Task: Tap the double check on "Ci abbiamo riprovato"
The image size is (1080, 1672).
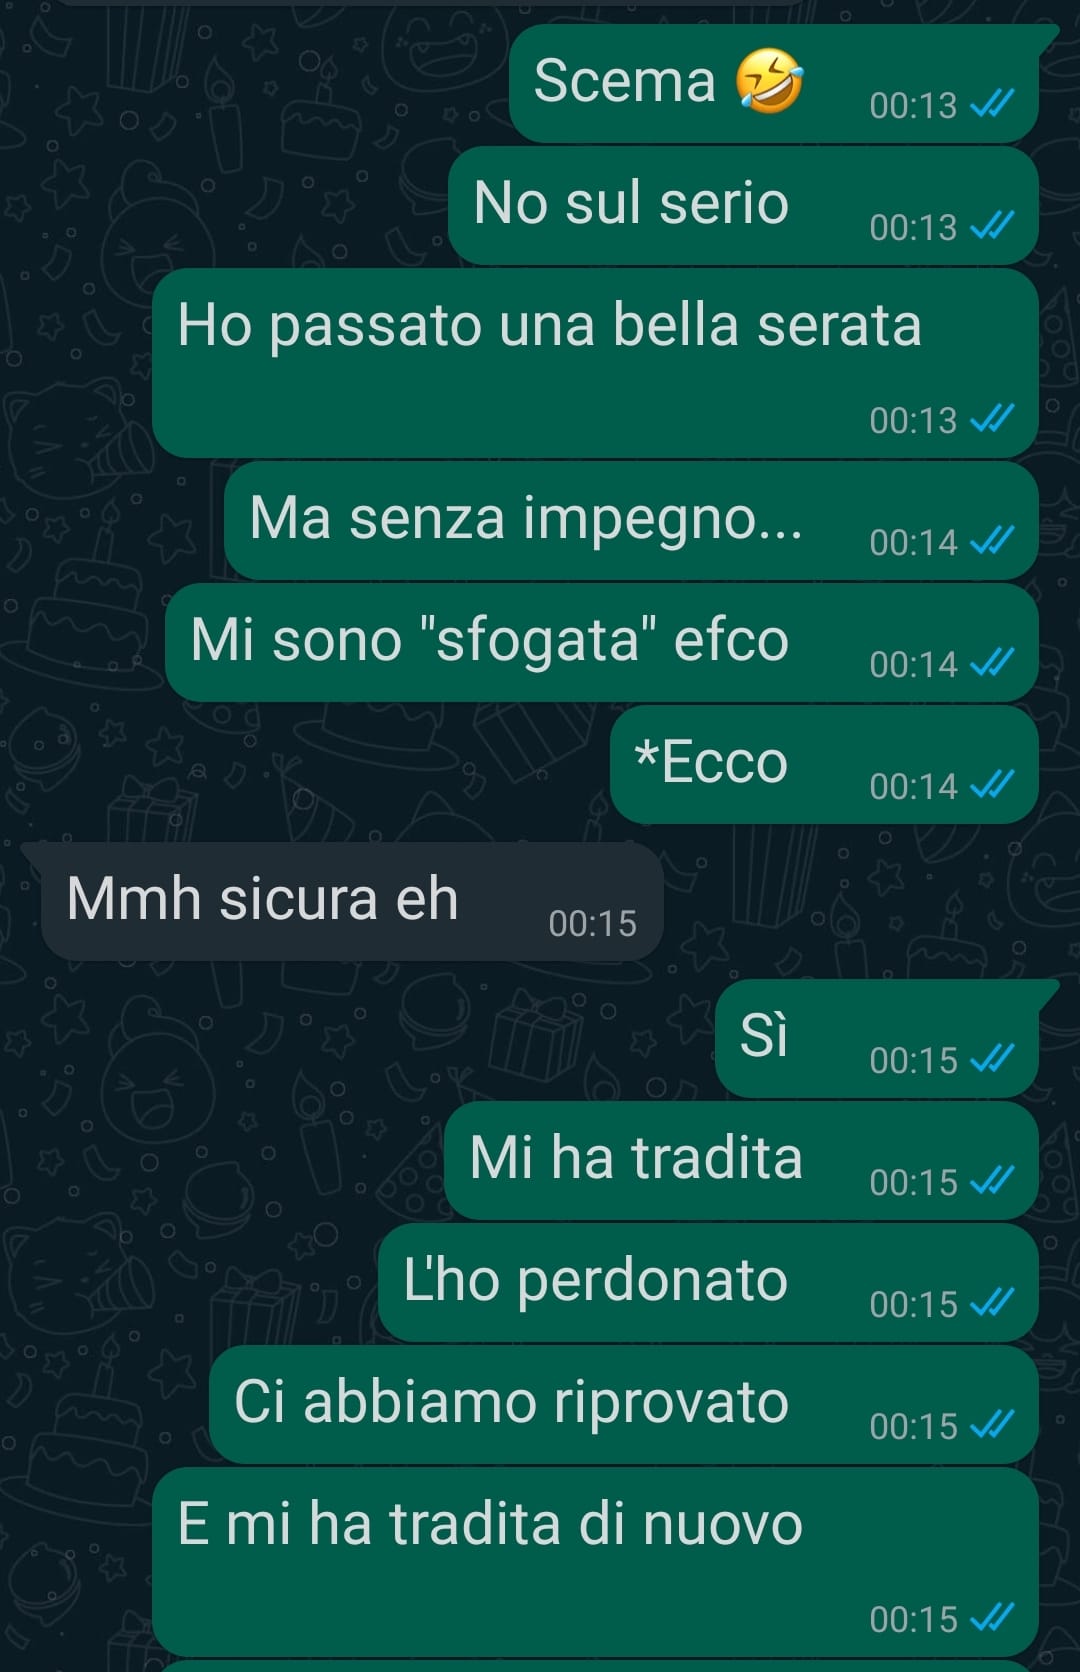Action: click(992, 1425)
